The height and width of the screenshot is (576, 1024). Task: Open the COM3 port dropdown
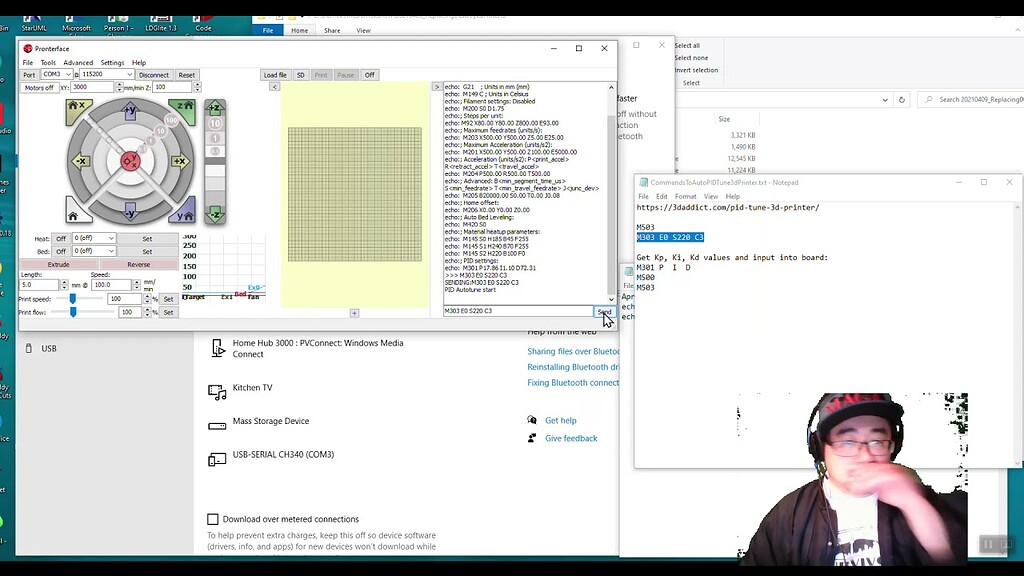pyautogui.click(x=56, y=75)
